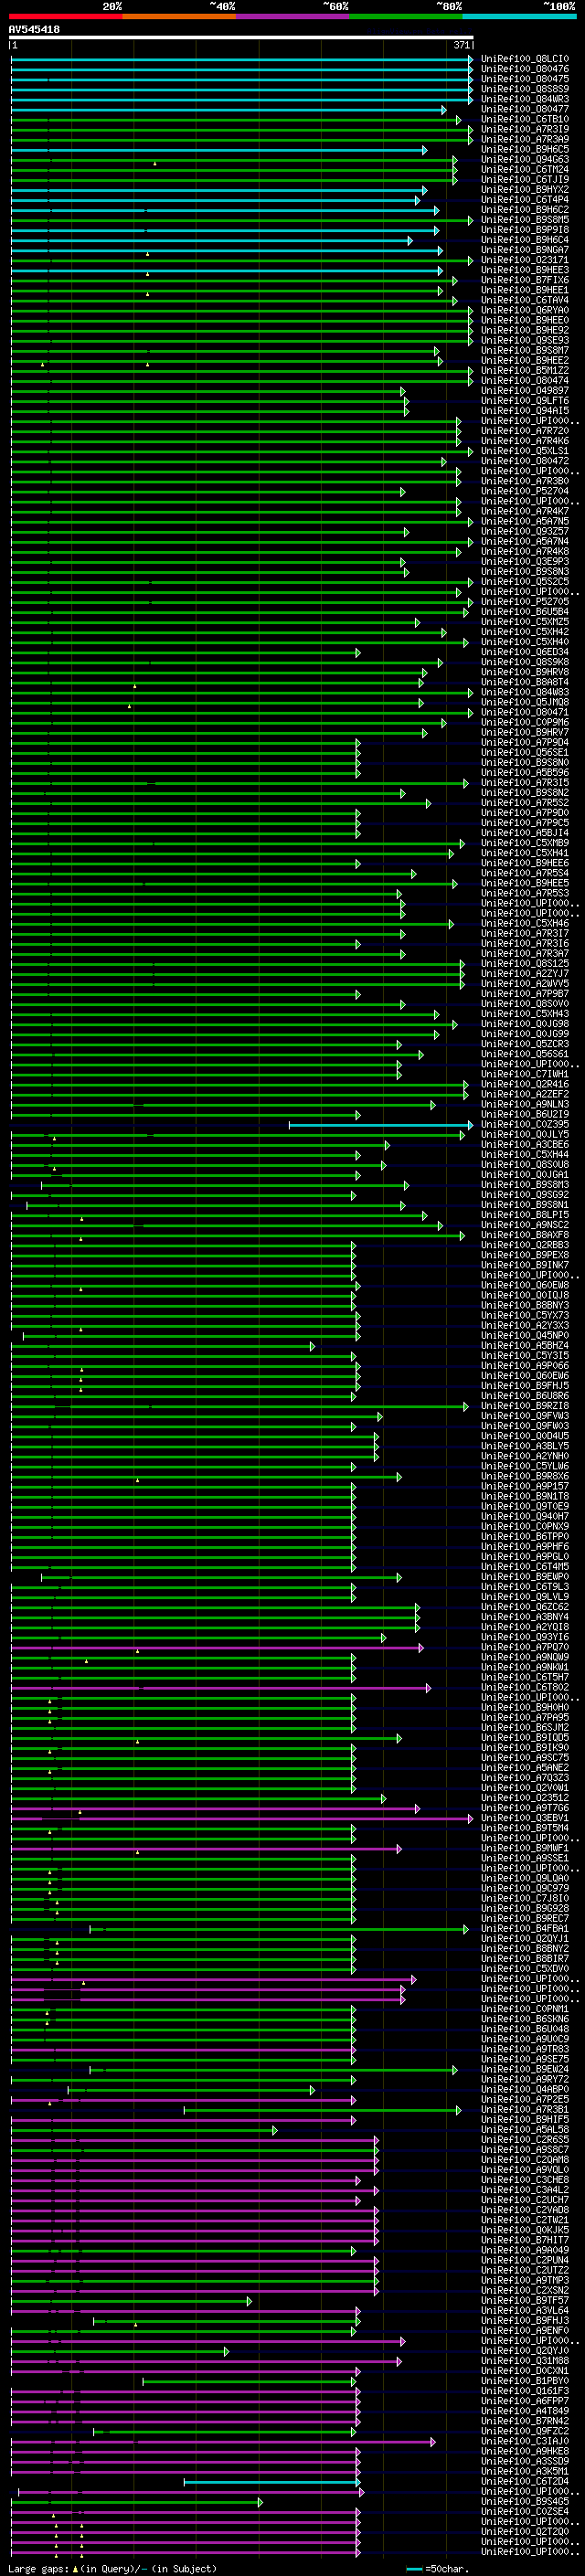The image size is (585, 2576).
Task: Click the UniRef100_B8AXF8 label
Action: pos(525,1235)
